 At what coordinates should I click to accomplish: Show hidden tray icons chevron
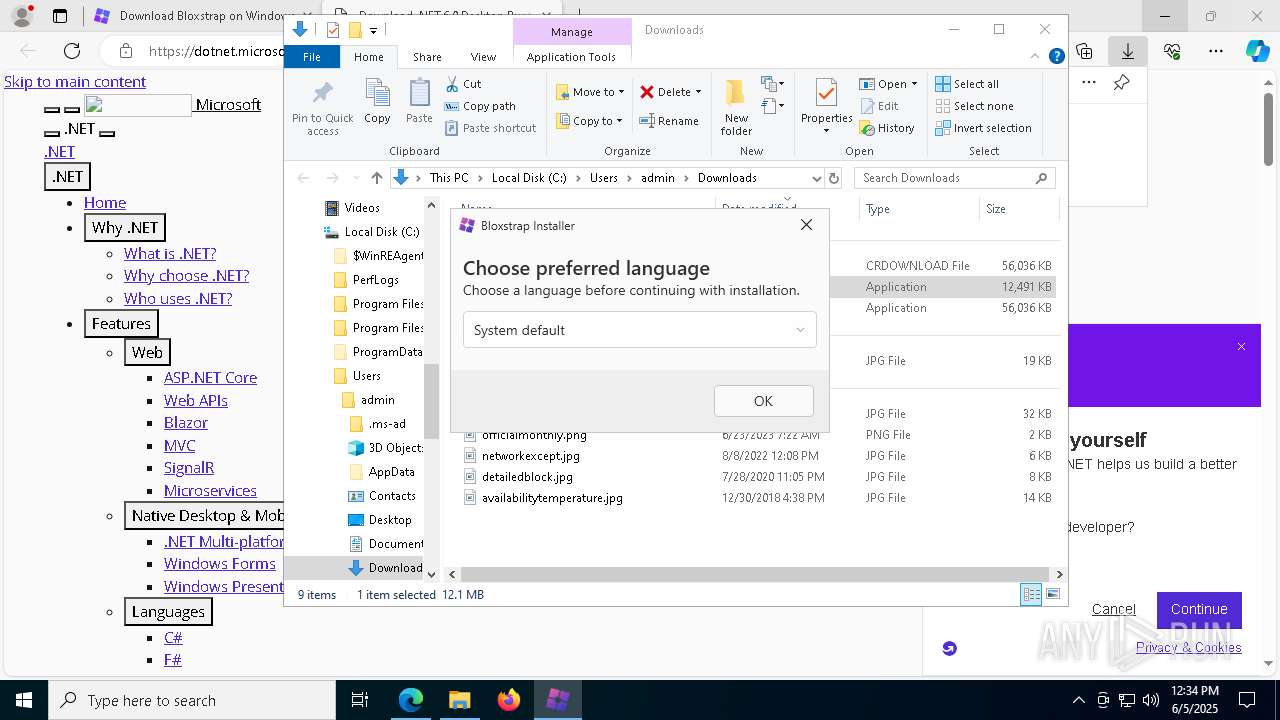pos(1078,700)
